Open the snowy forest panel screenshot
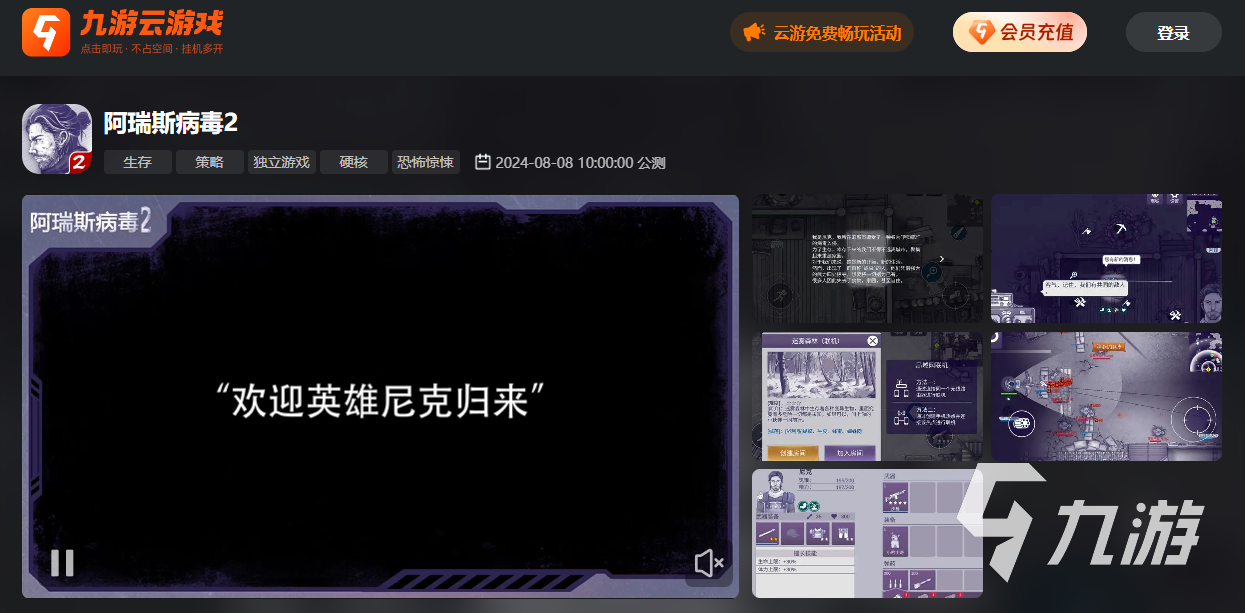The width and height of the screenshot is (1245, 613). point(867,397)
